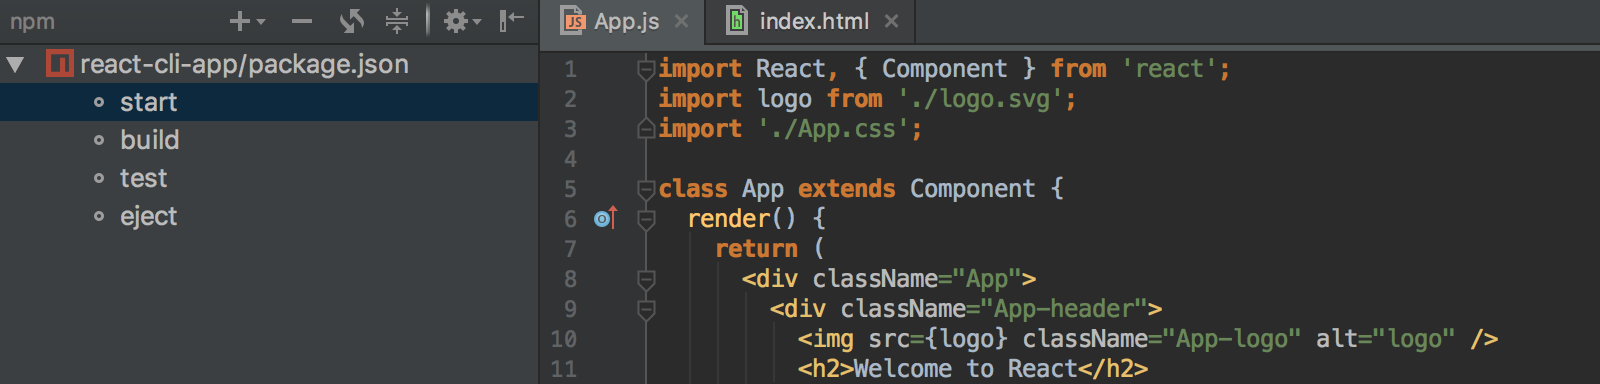1600x384 pixels.
Task: Select the start npm script
Action: click(269, 102)
